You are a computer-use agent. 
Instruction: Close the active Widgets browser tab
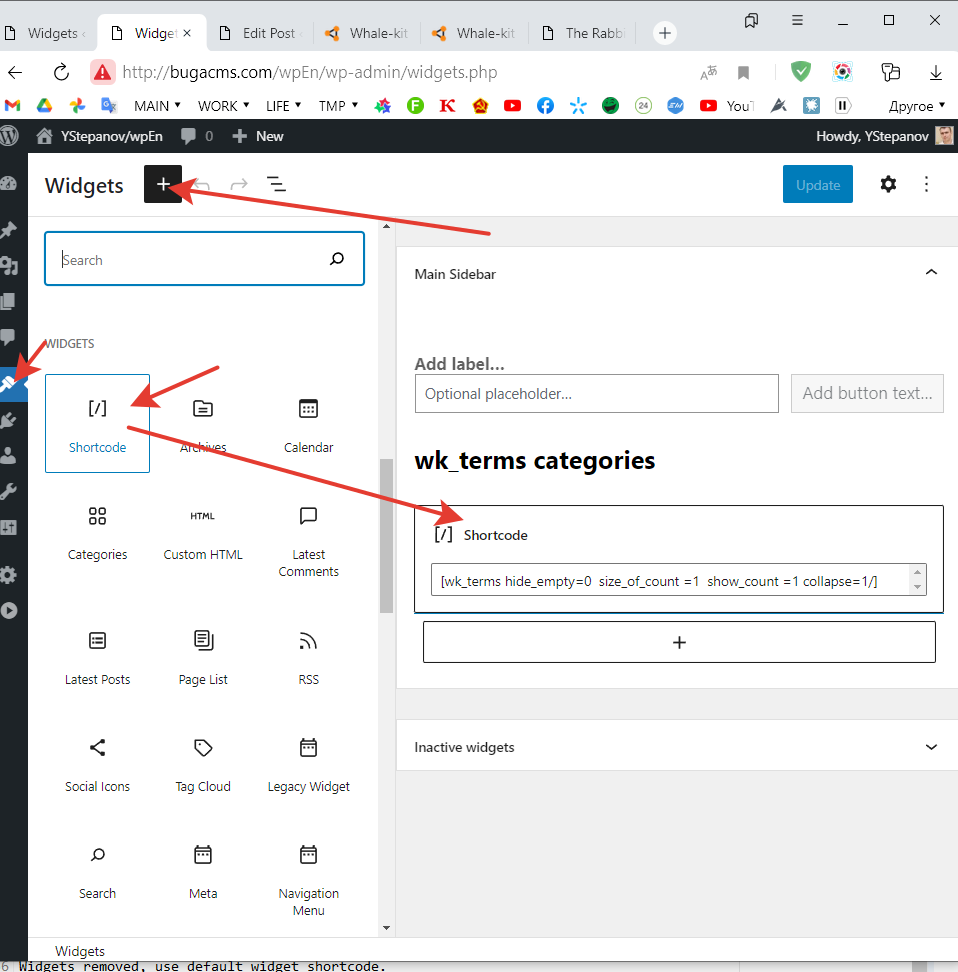pos(187,33)
